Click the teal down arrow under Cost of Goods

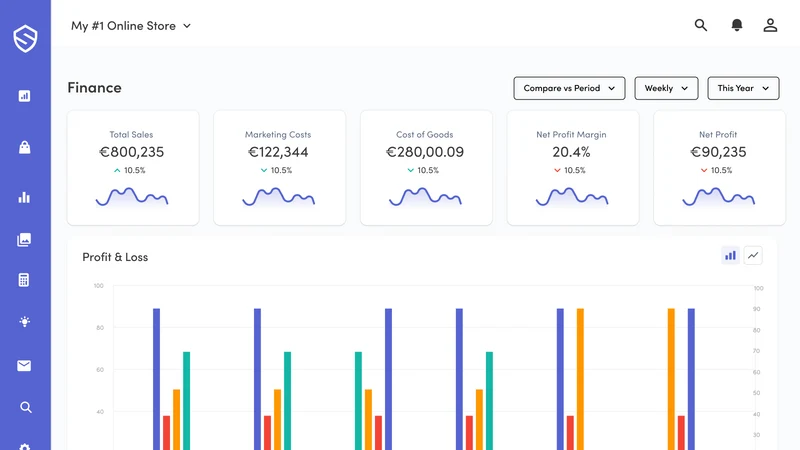pos(411,170)
